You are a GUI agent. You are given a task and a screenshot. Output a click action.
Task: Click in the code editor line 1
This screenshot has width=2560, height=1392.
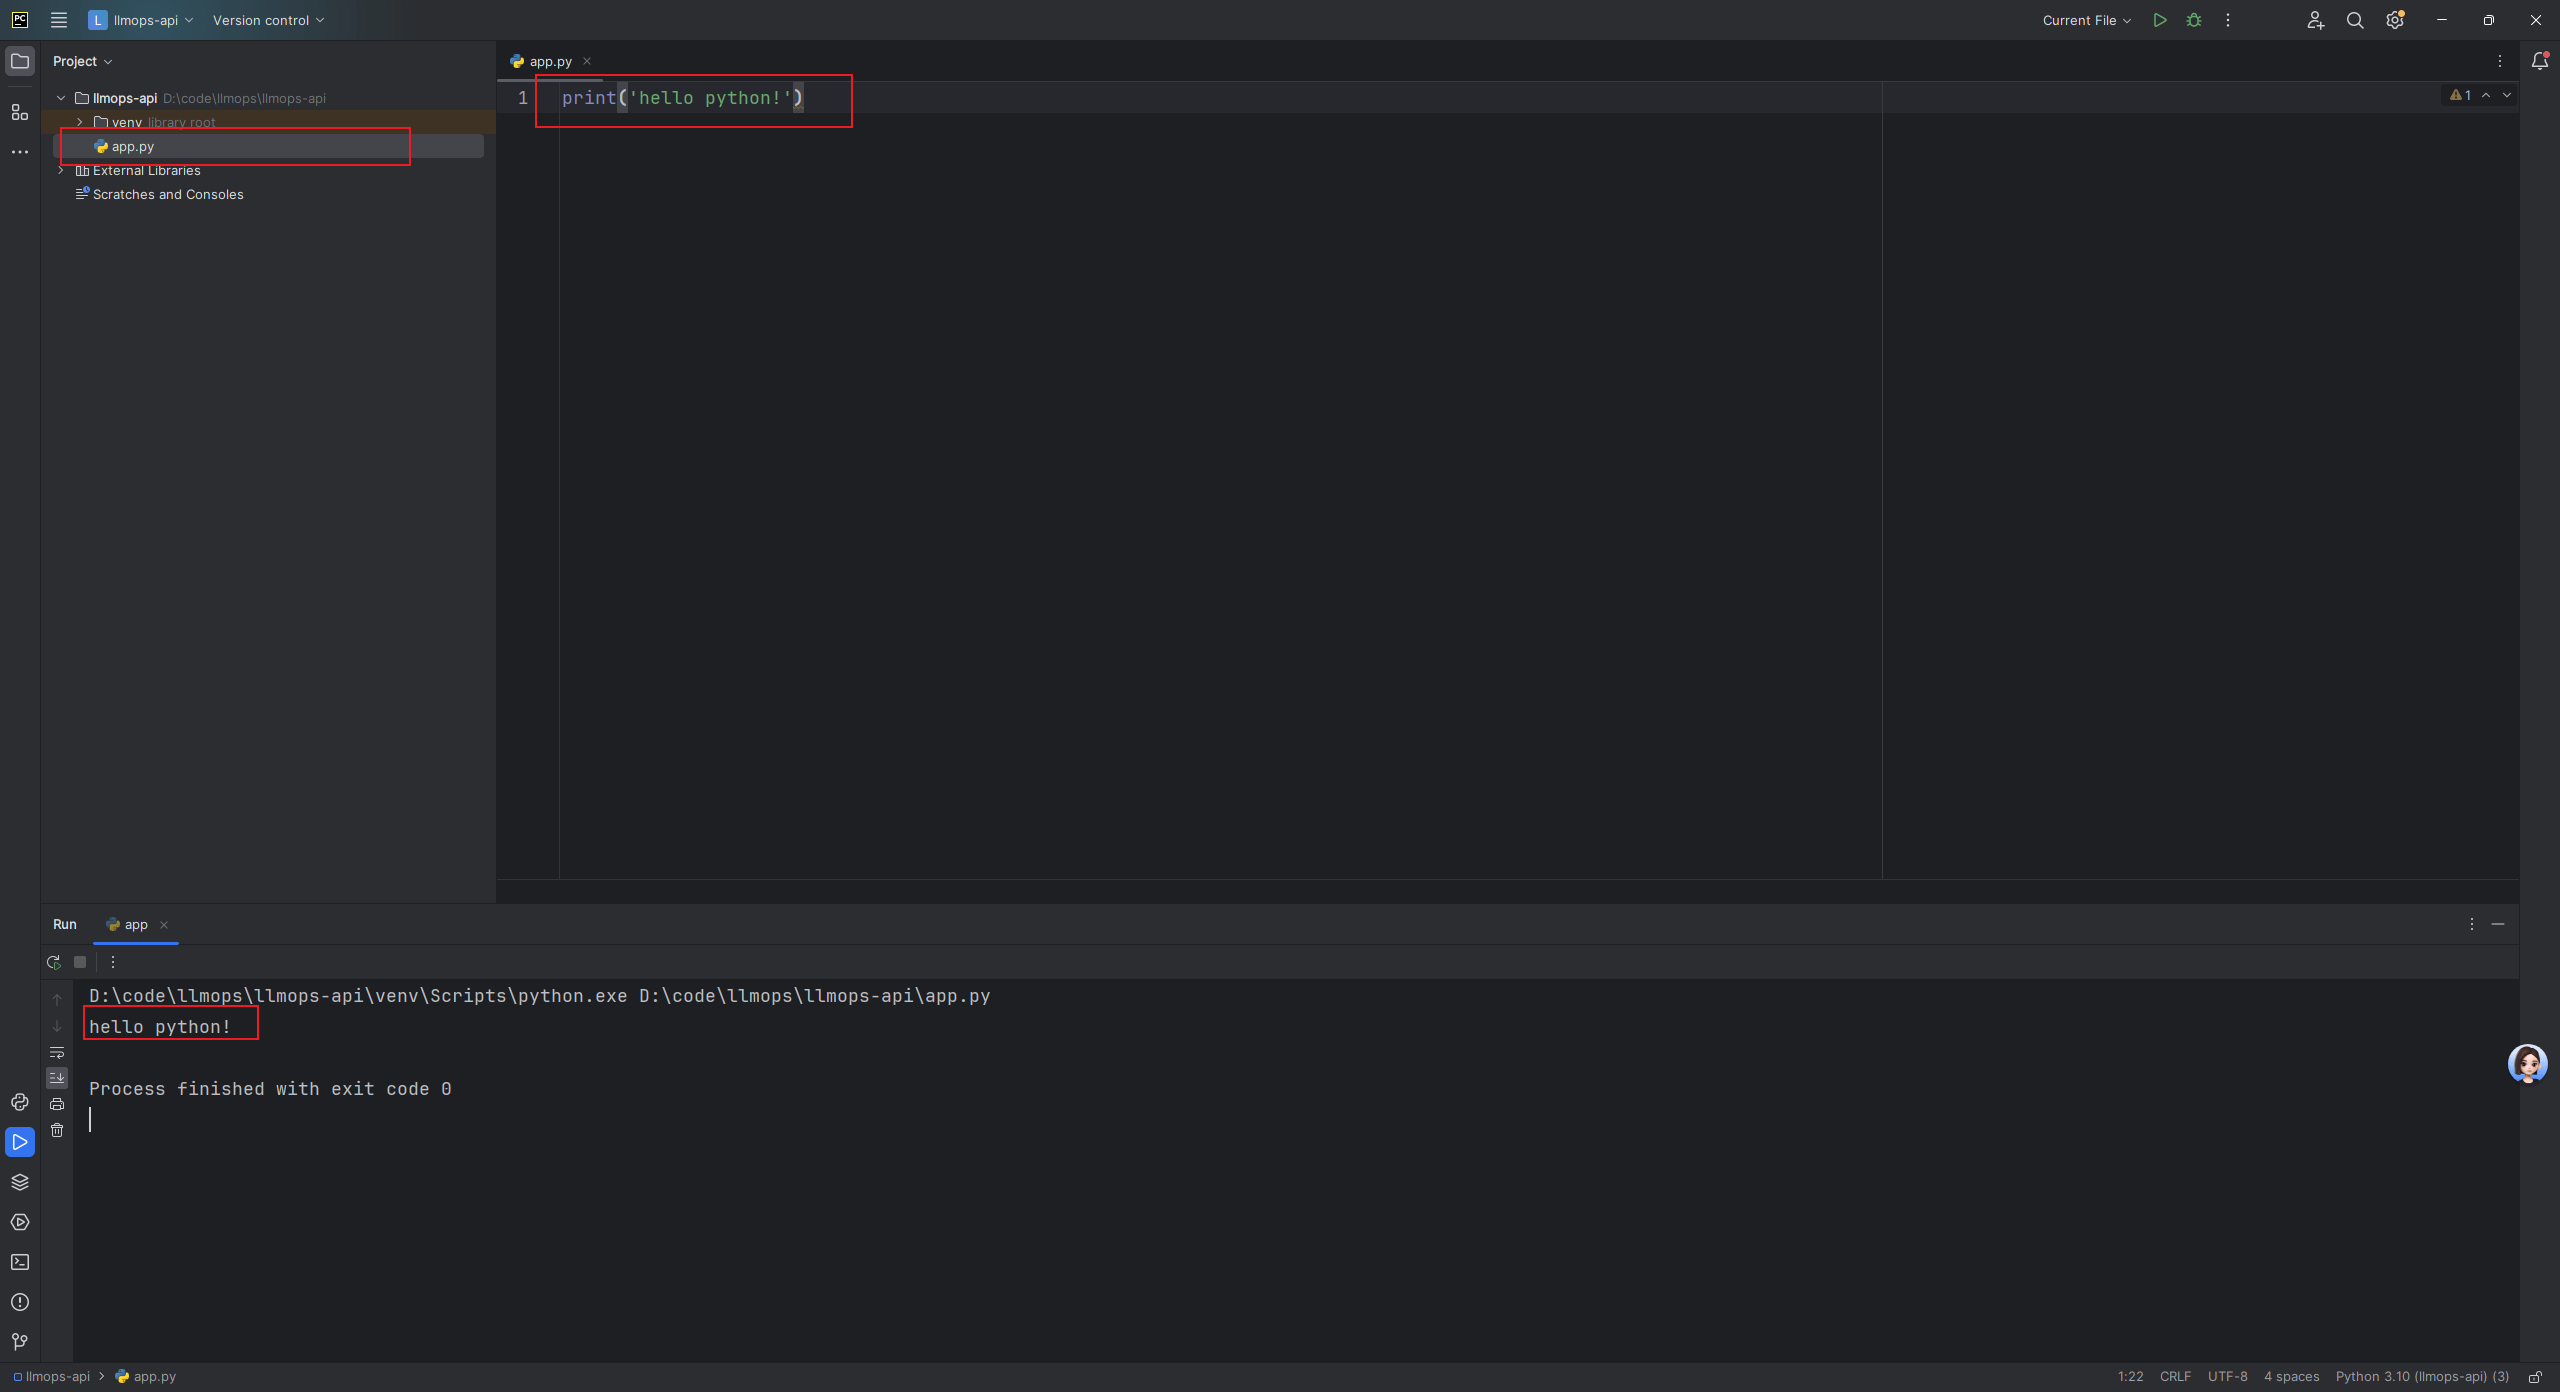click(x=1000, y=98)
